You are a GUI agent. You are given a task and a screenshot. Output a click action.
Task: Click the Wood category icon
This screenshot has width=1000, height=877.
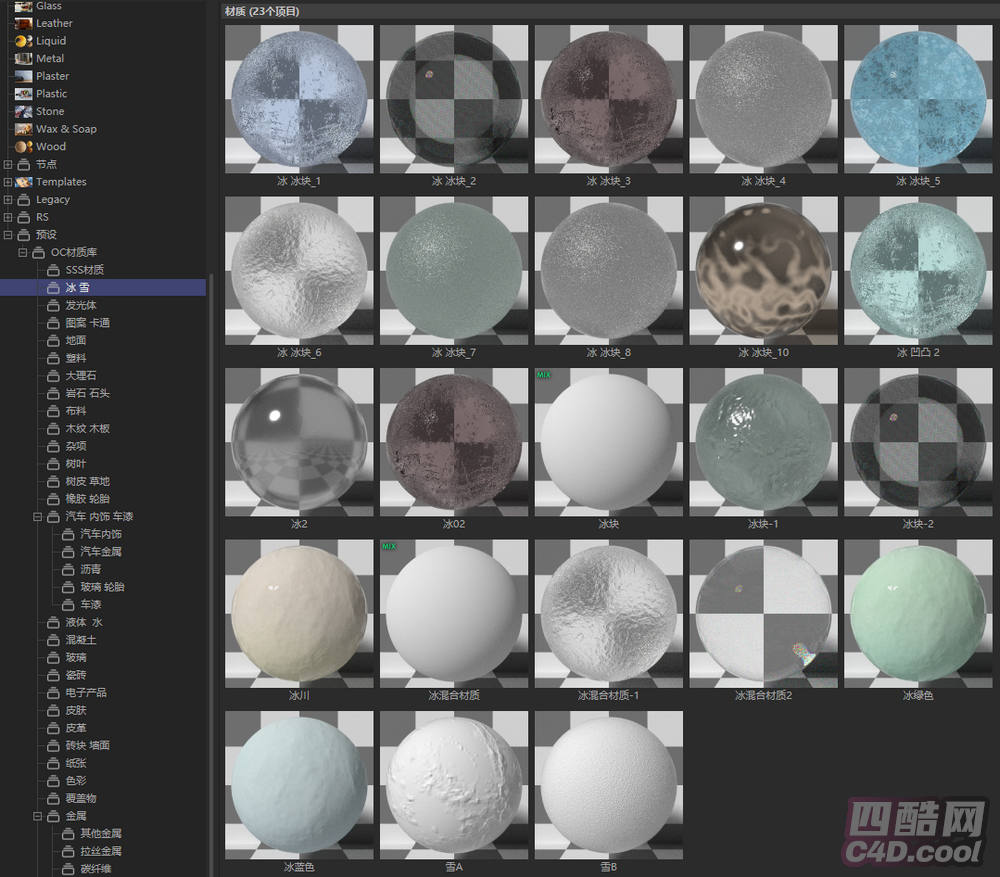point(23,147)
